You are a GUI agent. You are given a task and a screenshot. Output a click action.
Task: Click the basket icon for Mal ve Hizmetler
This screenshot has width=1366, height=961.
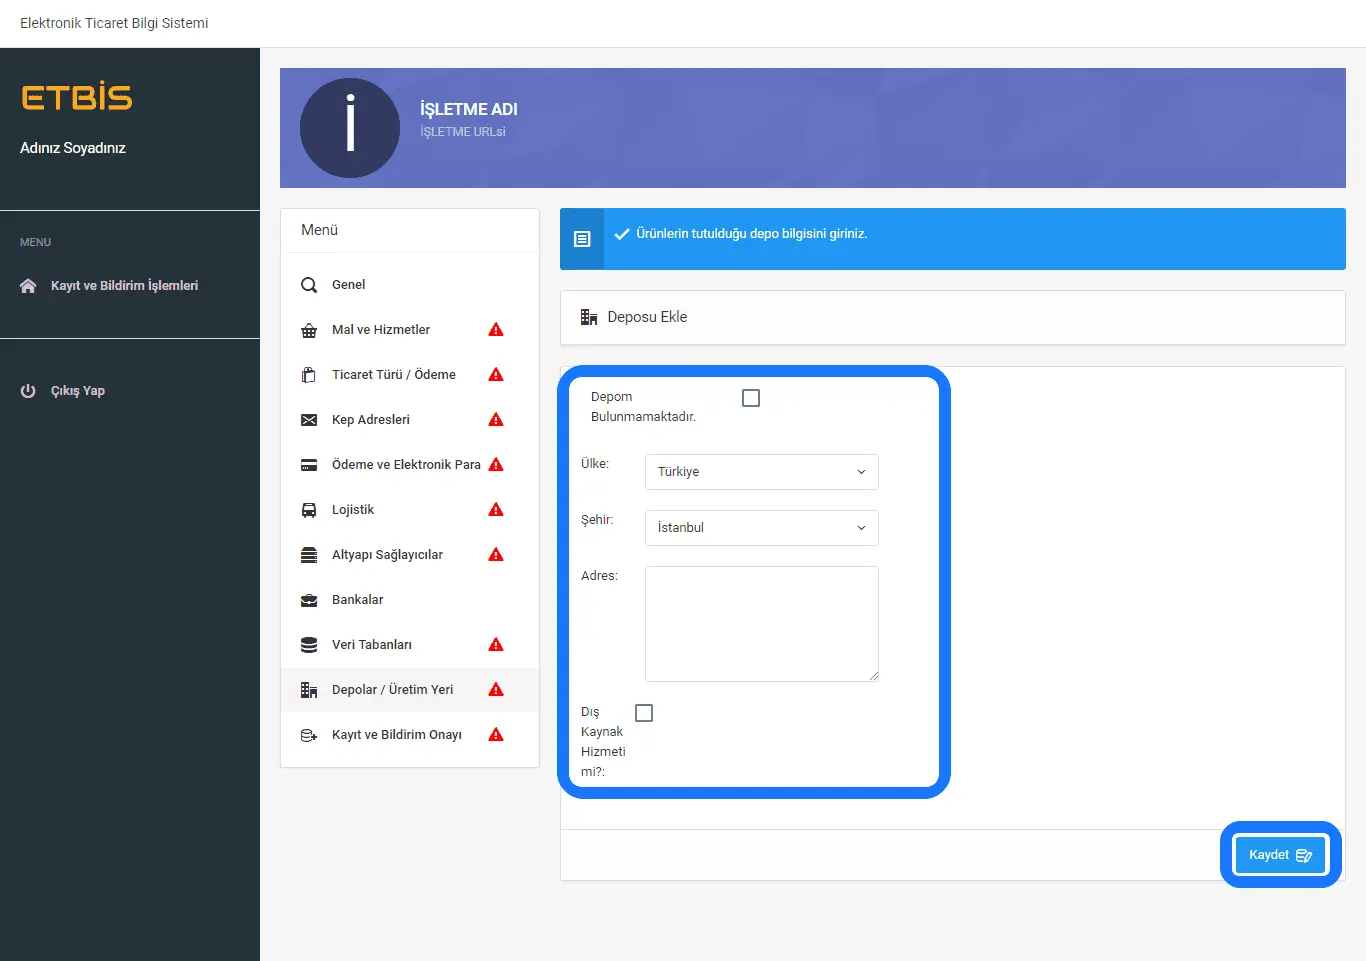309,330
